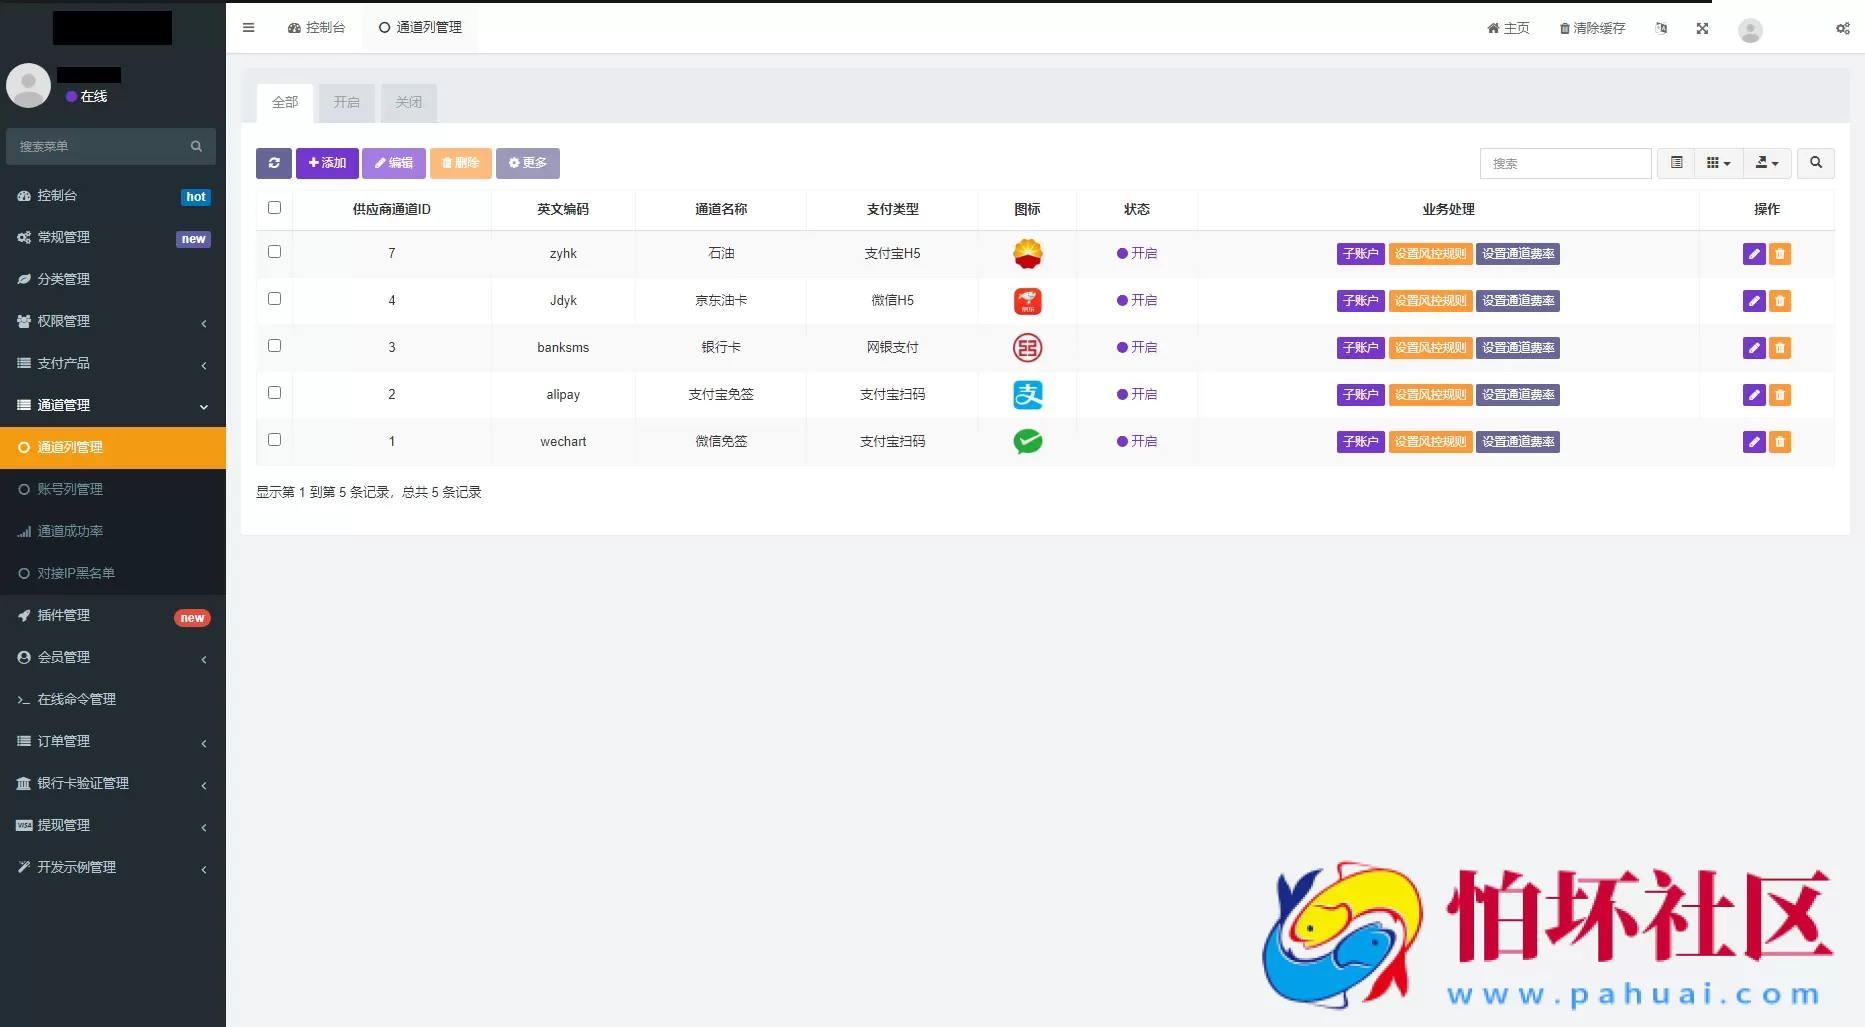
Task: Click the edit pencil icon for zyhk row
Action: tap(1753, 254)
